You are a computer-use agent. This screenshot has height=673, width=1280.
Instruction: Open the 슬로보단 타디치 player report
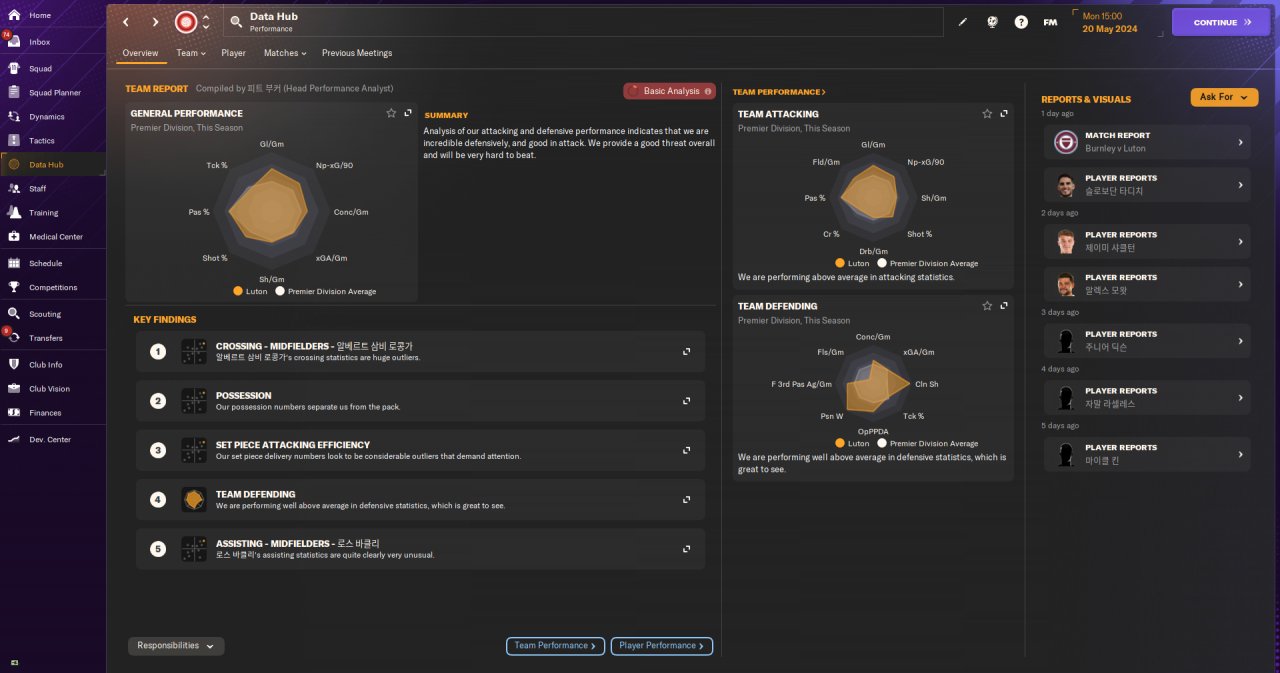point(1149,185)
